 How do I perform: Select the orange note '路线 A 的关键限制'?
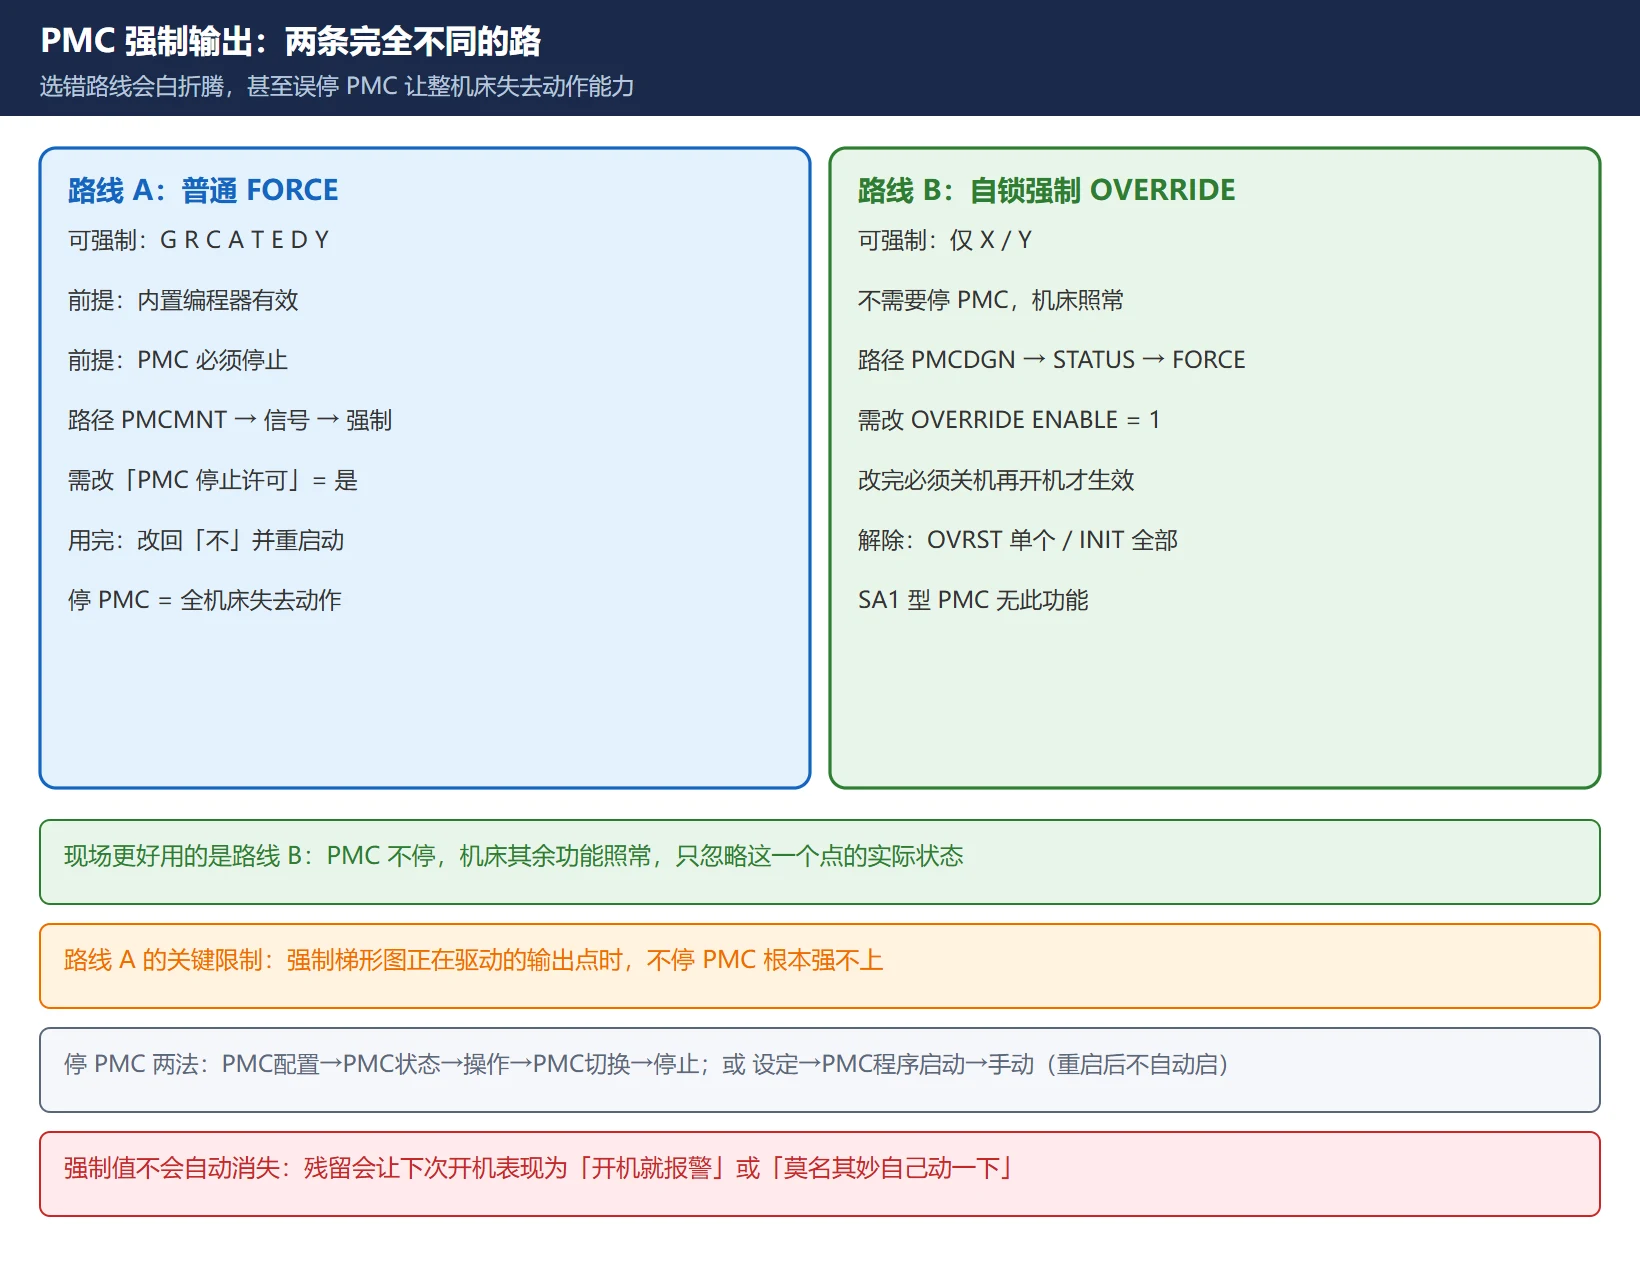tap(820, 966)
